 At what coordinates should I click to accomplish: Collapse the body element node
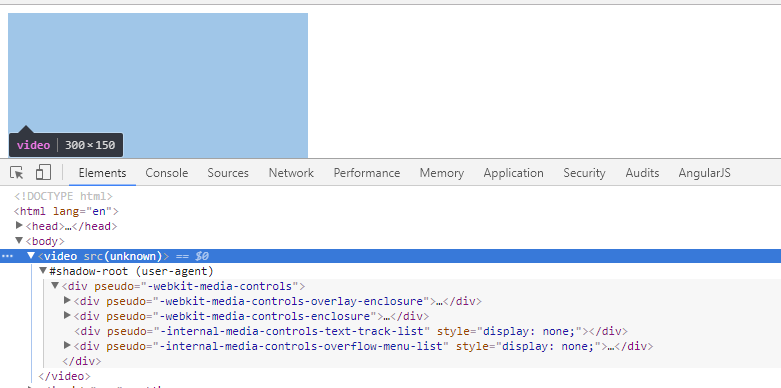click(x=19, y=241)
